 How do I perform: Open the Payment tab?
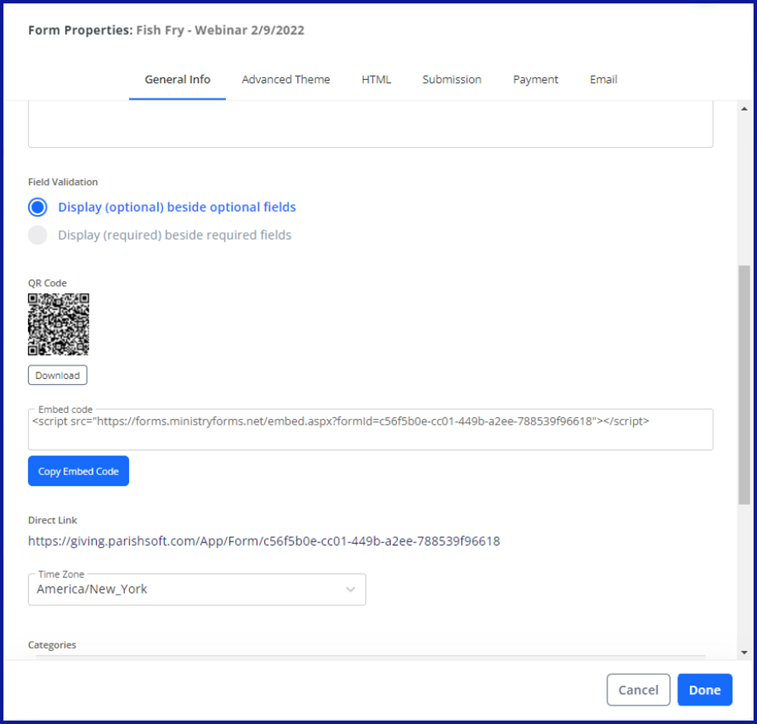point(535,80)
